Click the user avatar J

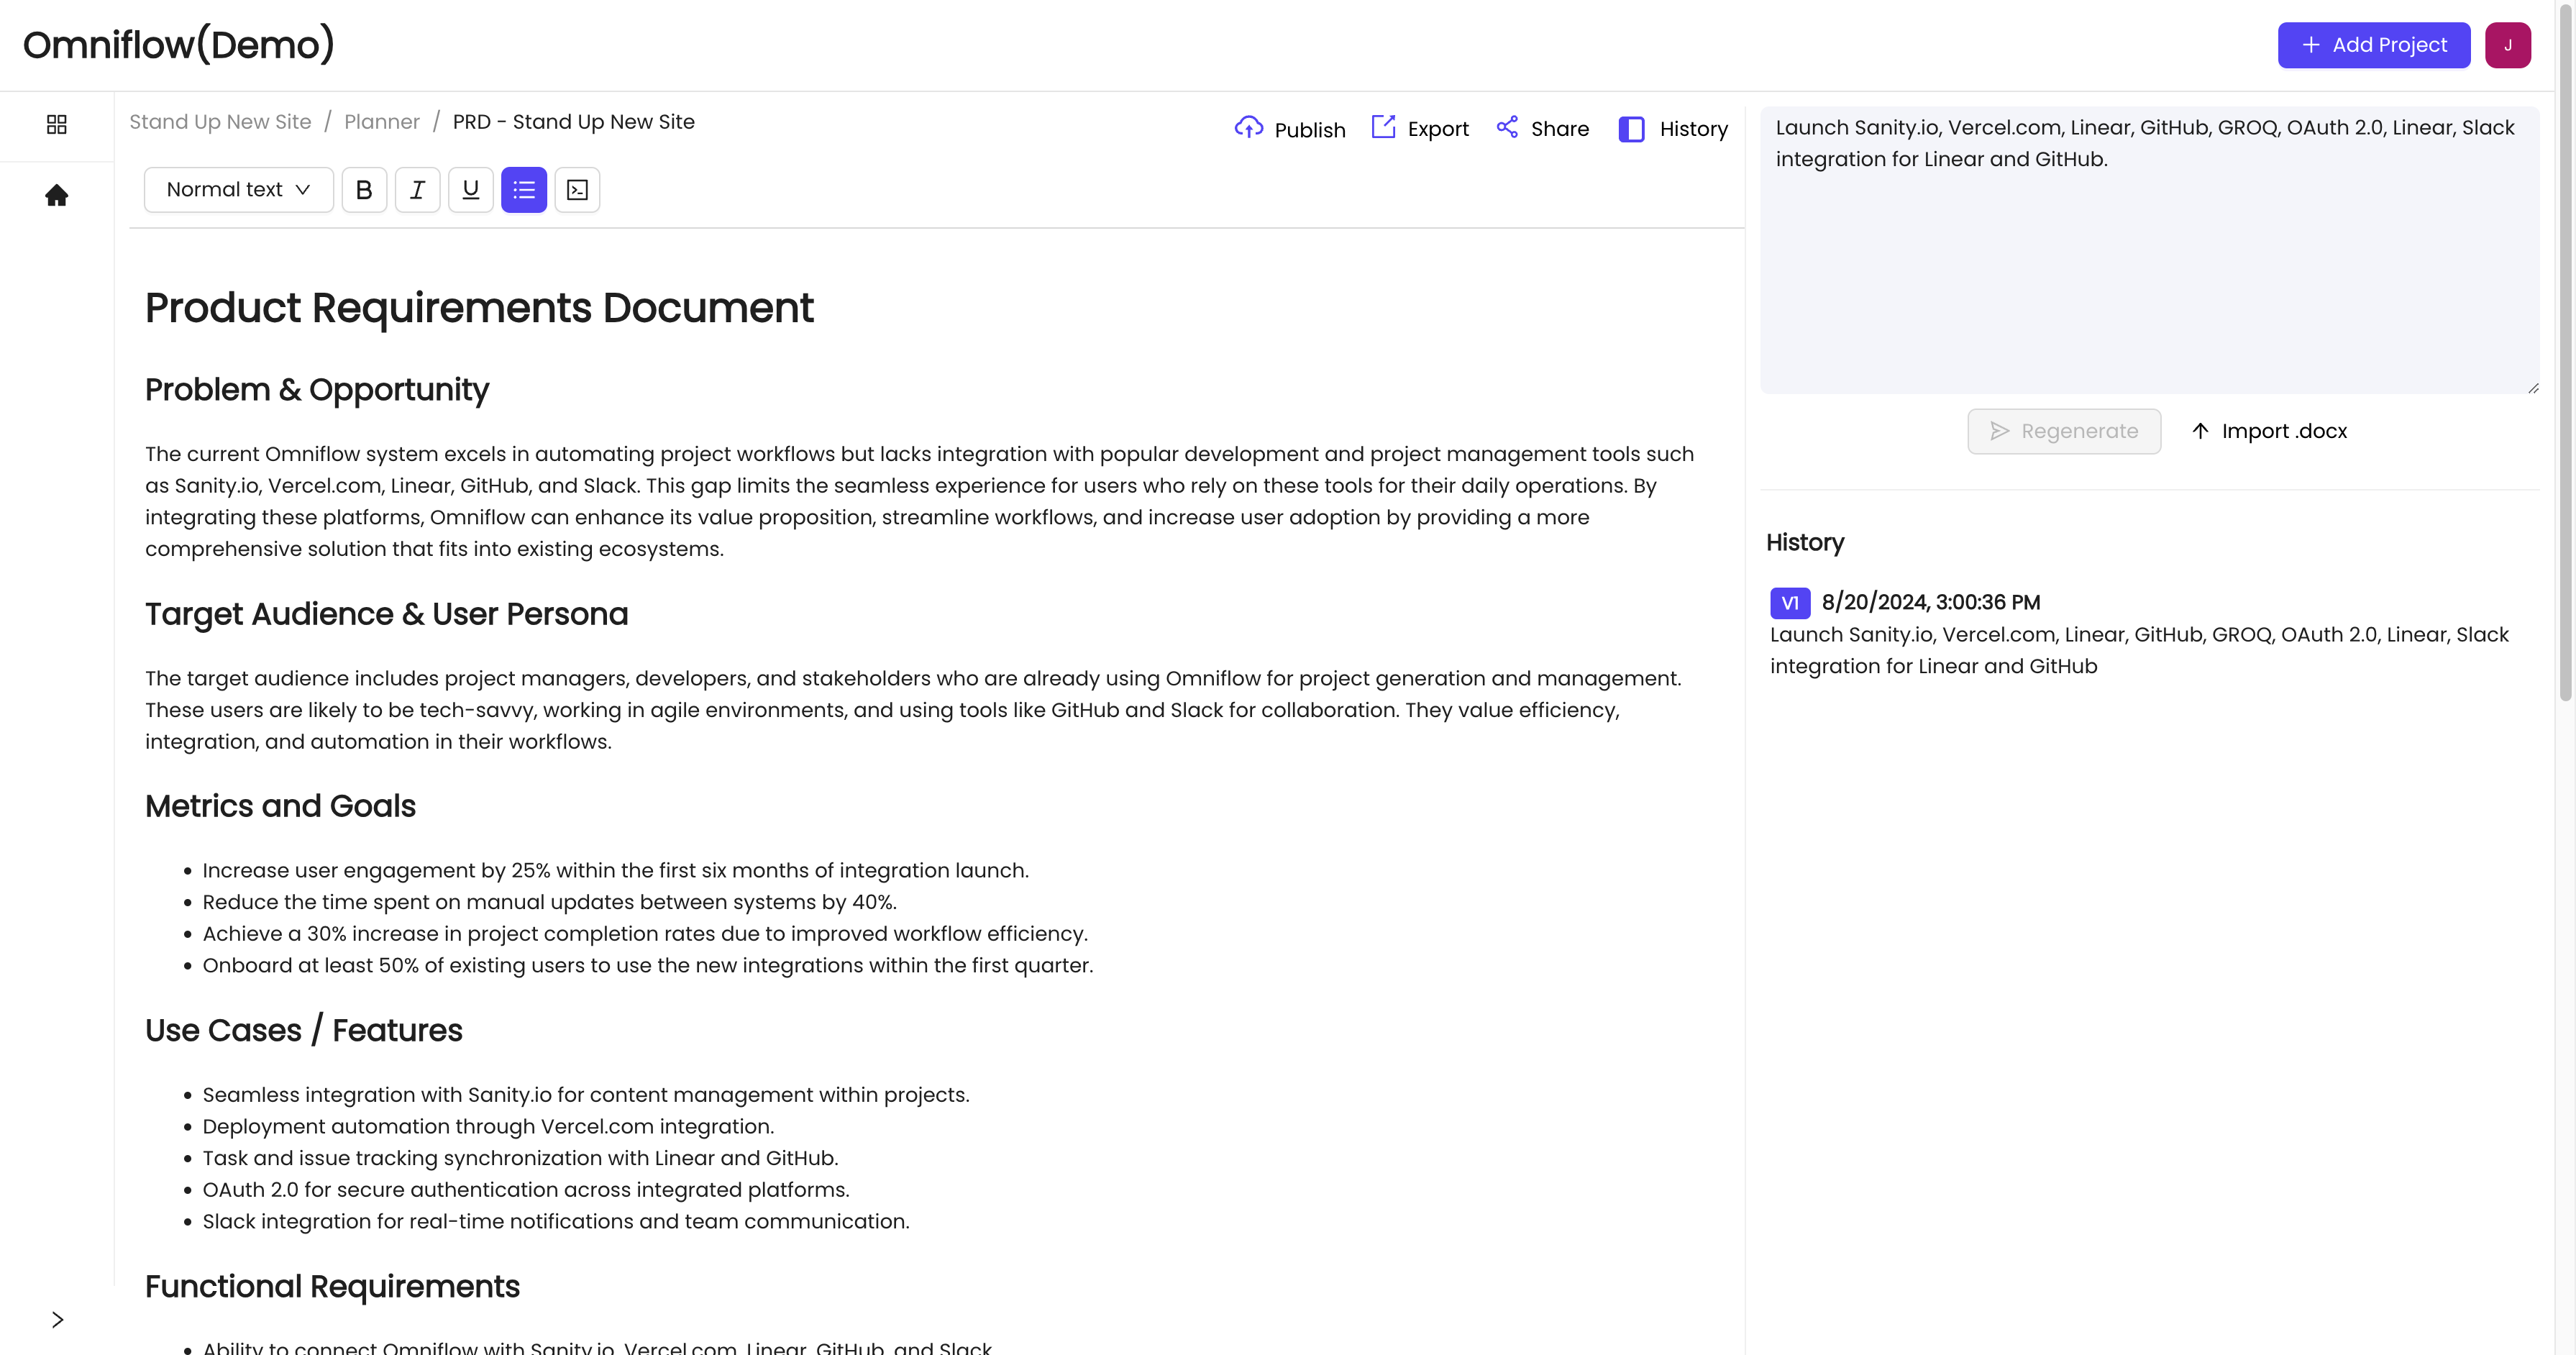[2507, 45]
